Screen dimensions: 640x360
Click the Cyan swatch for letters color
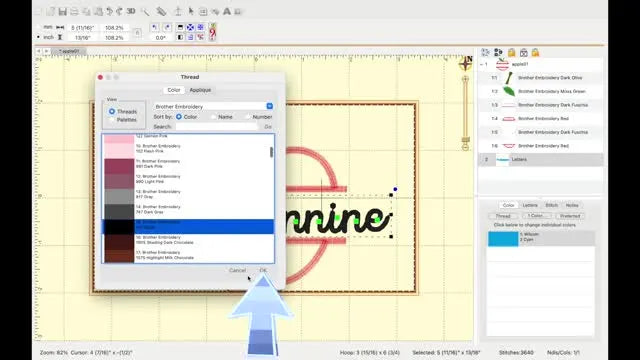[x=503, y=239]
